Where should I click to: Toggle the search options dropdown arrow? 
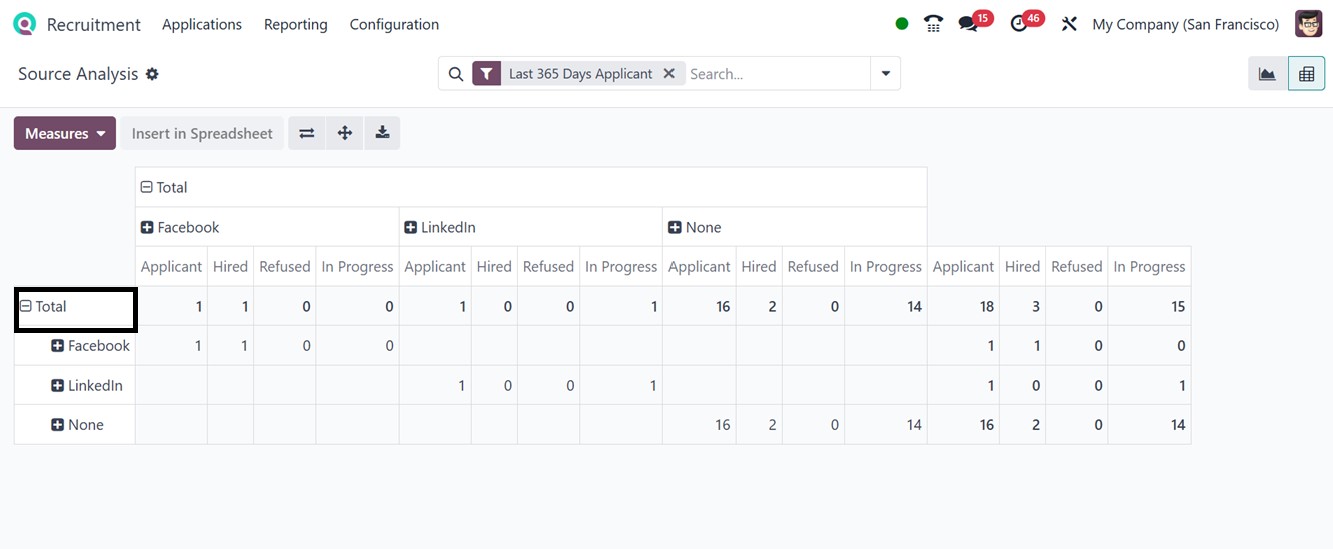point(885,73)
